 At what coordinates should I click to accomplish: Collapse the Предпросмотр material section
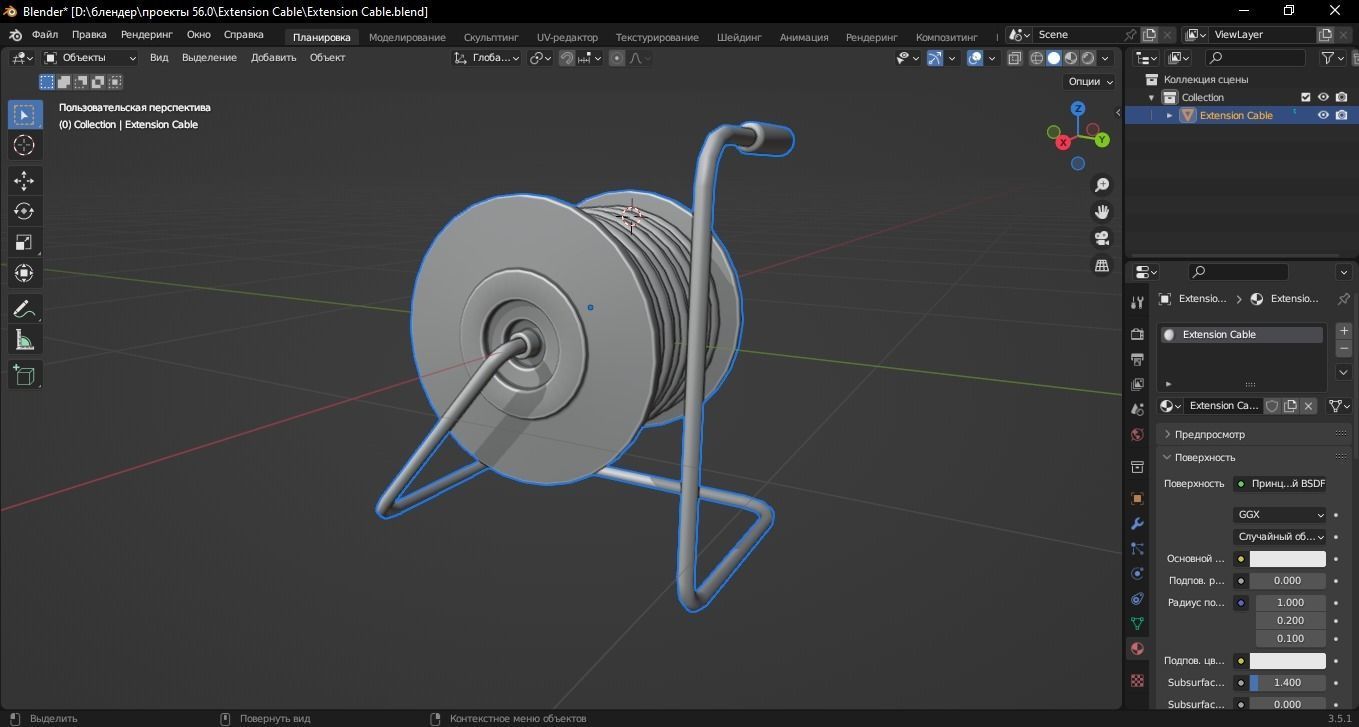point(1209,434)
